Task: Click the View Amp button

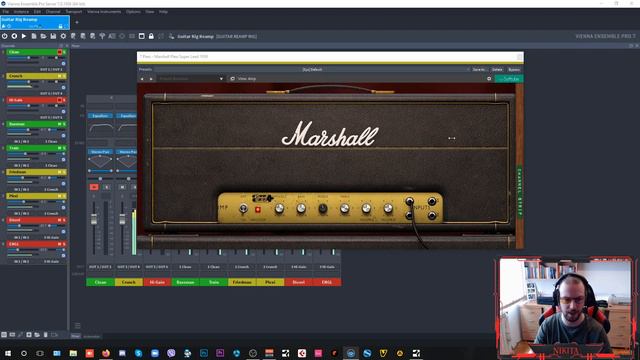Action: tap(243, 79)
